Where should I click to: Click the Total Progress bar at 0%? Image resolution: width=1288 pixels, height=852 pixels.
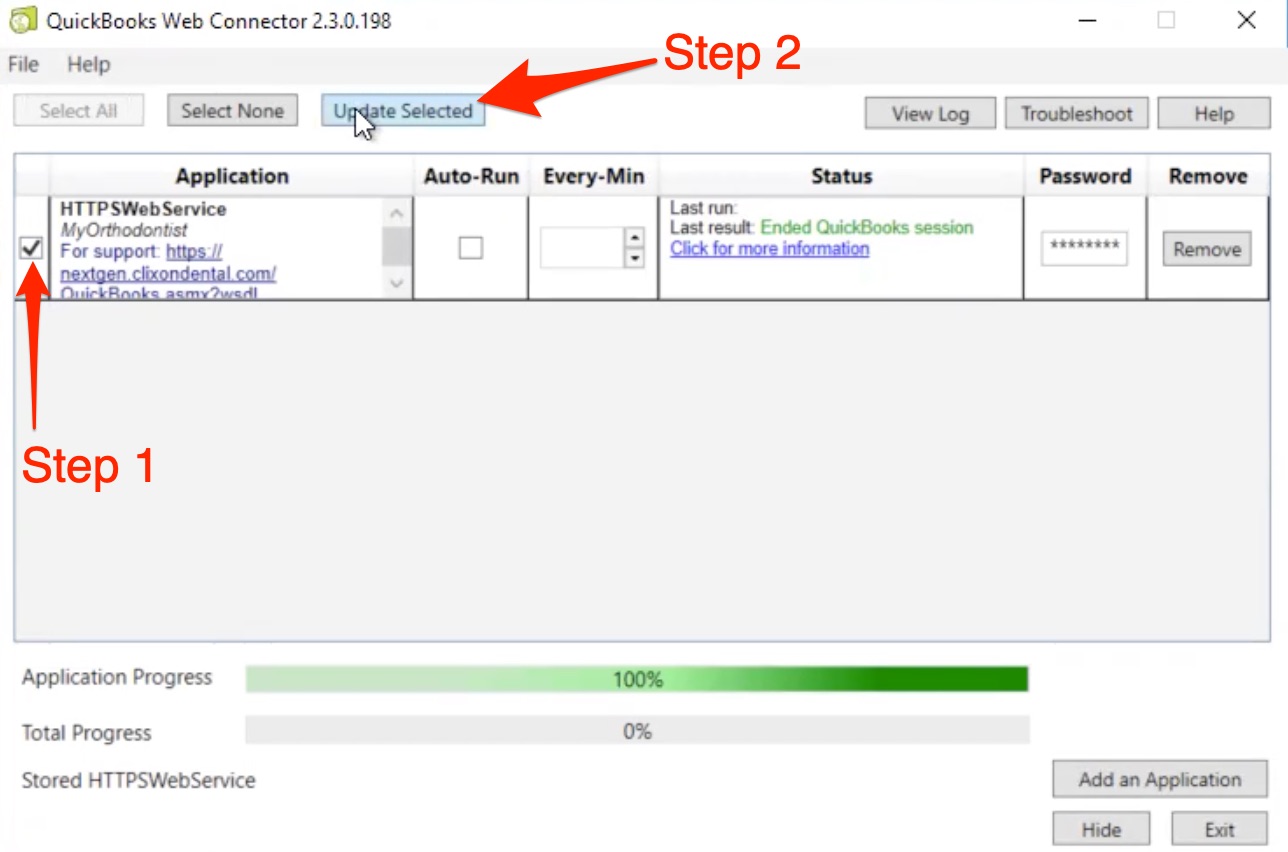point(637,731)
